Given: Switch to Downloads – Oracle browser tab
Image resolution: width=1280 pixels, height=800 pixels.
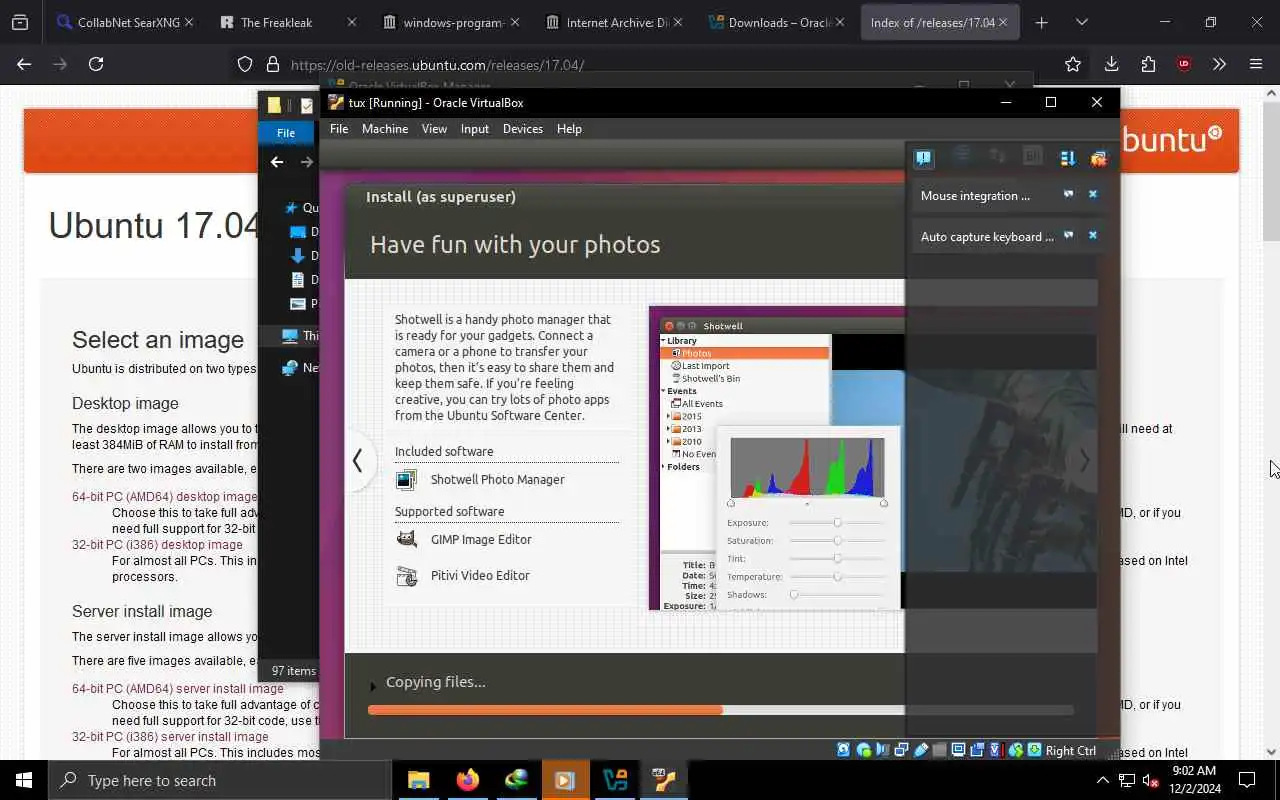Looking at the screenshot, I should [x=777, y=22].
